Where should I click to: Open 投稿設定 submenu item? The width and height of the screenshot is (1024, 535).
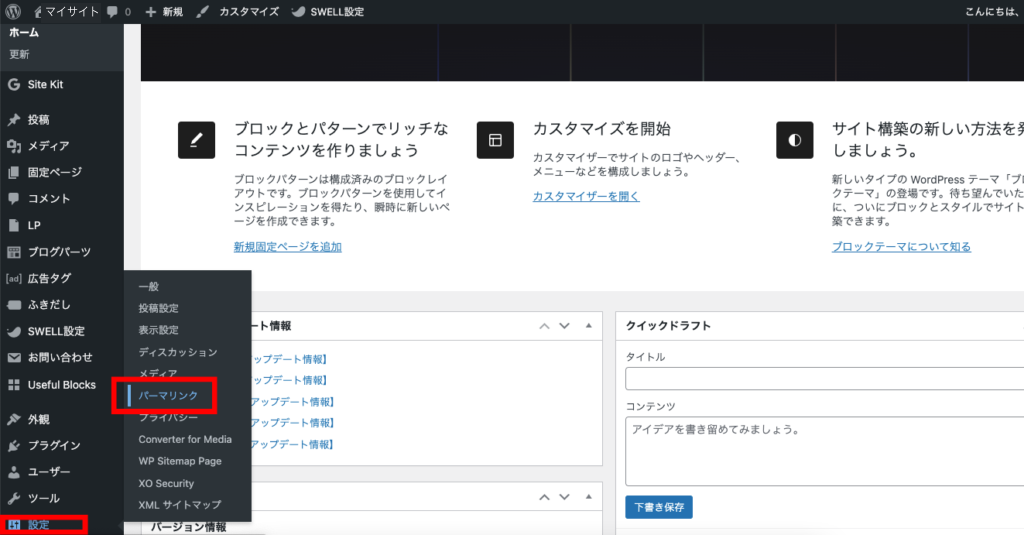[158, 308]
